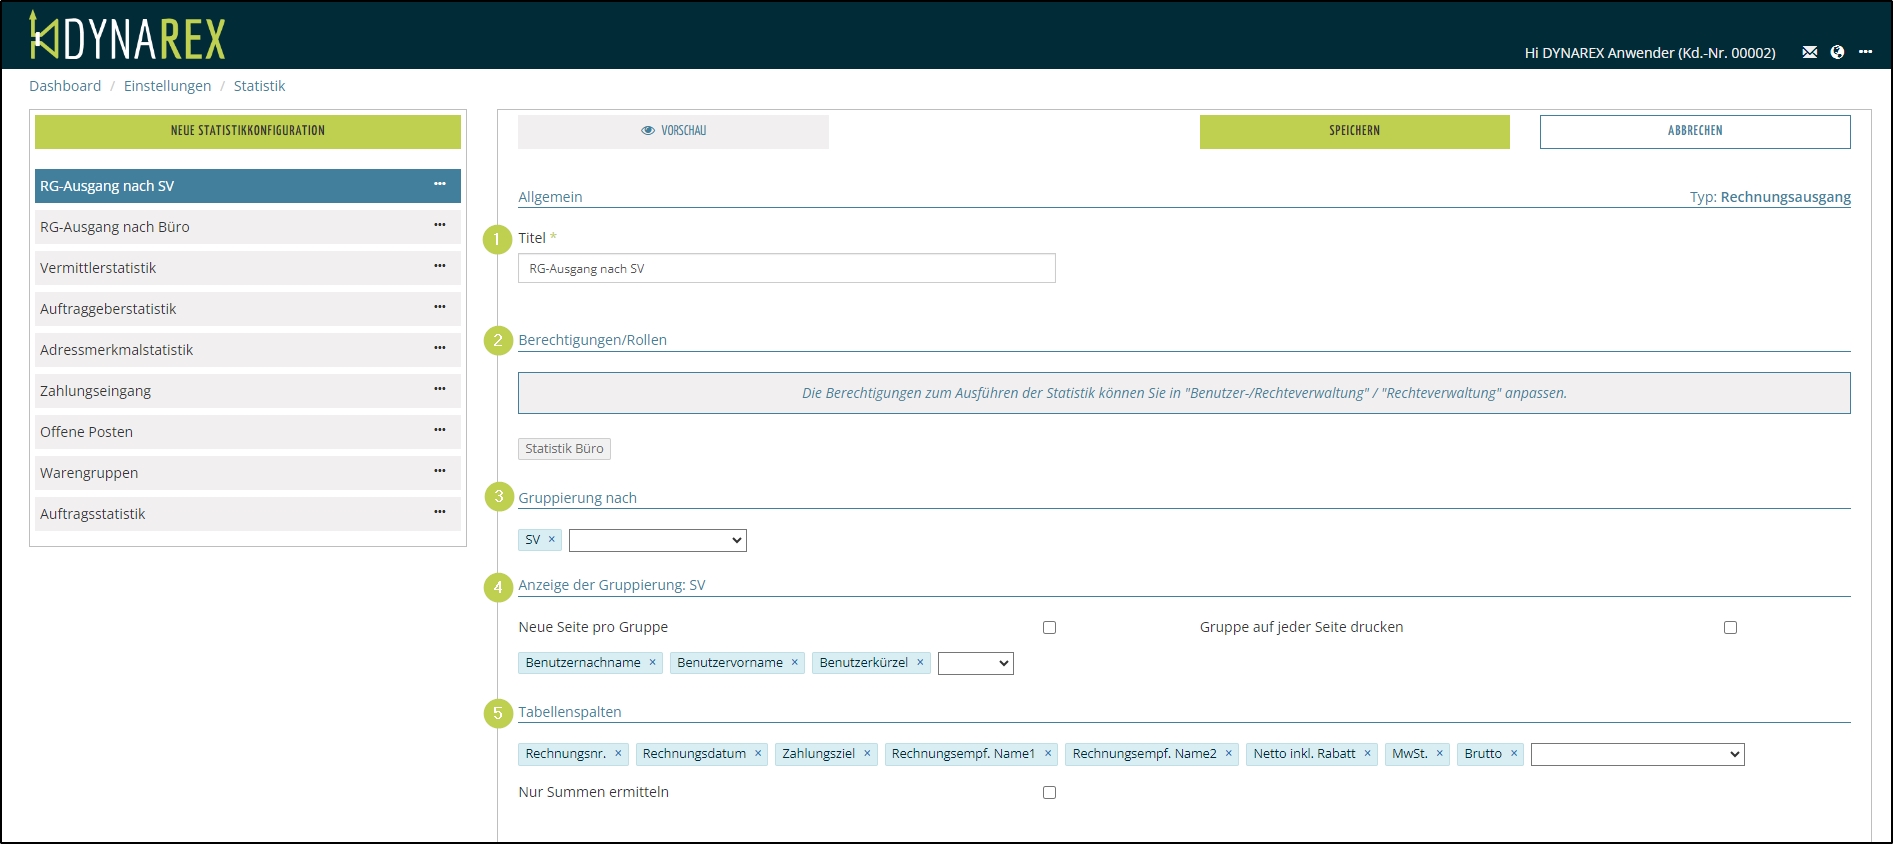1893x844 pixels.
Task: Open options dots for Offene Posten
Action: point(439,430)
